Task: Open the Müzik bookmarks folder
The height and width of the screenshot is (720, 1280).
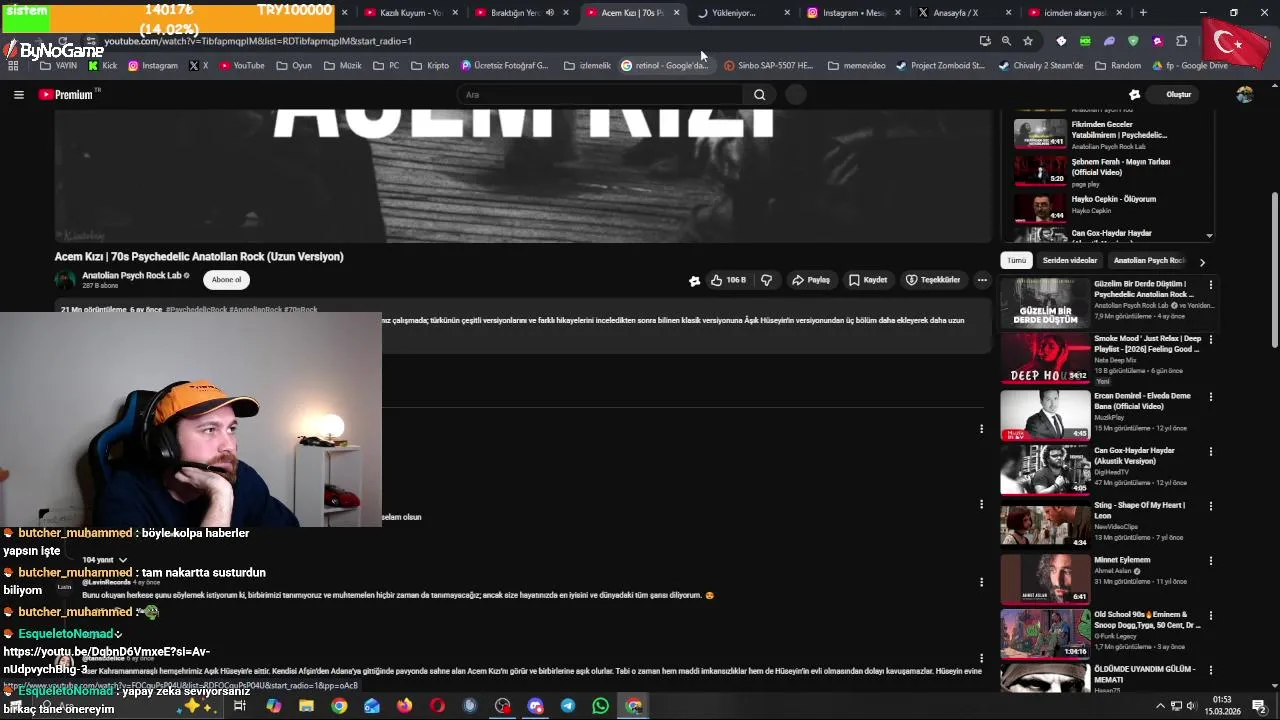Action: 343,66
